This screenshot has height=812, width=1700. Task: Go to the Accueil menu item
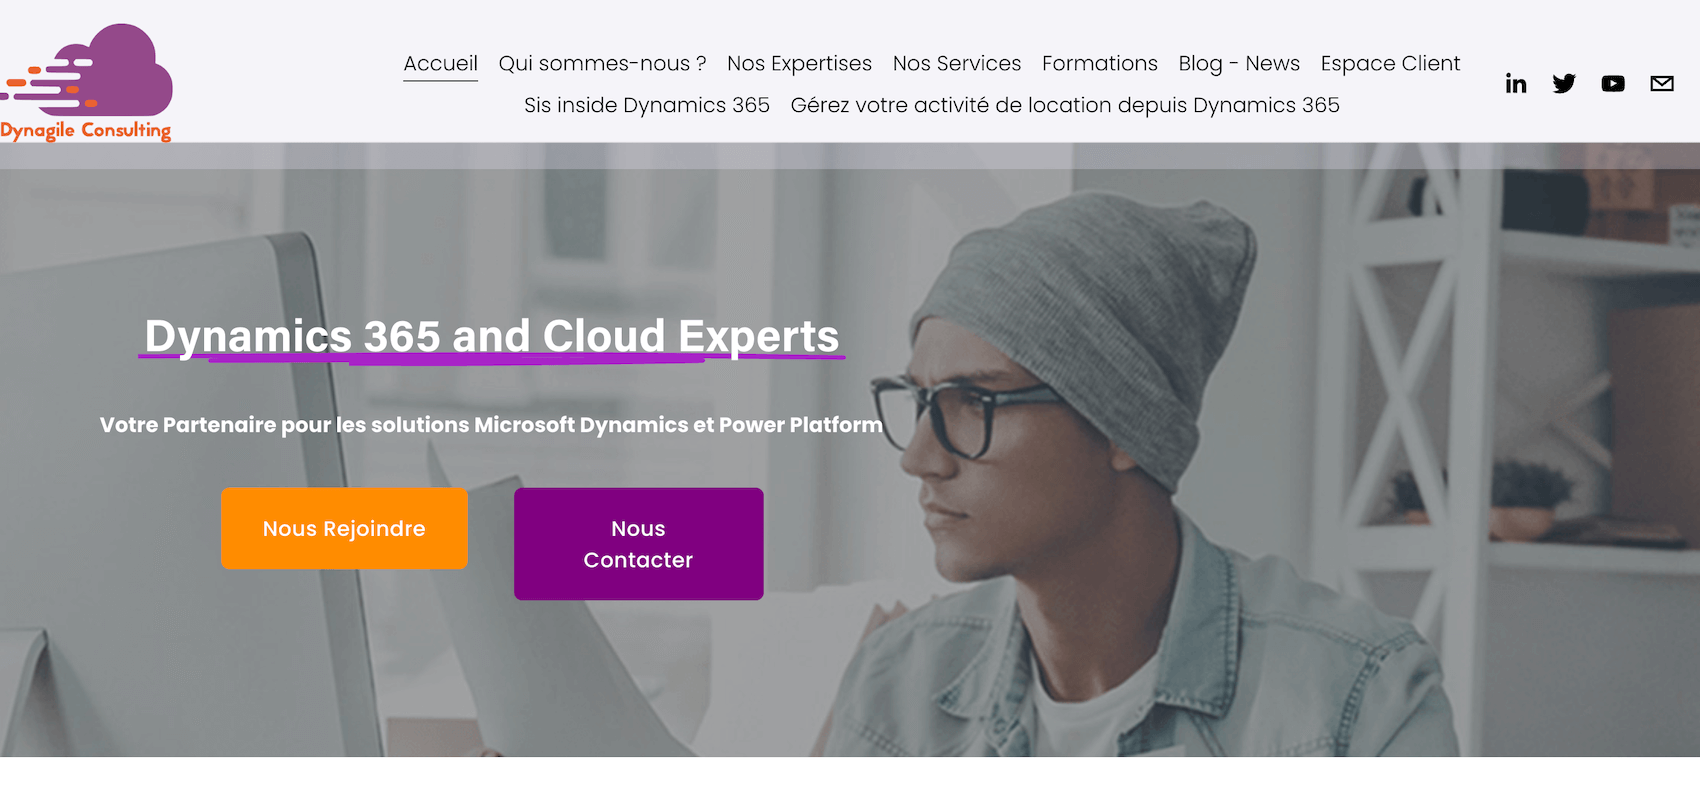[x=441, y=64]
